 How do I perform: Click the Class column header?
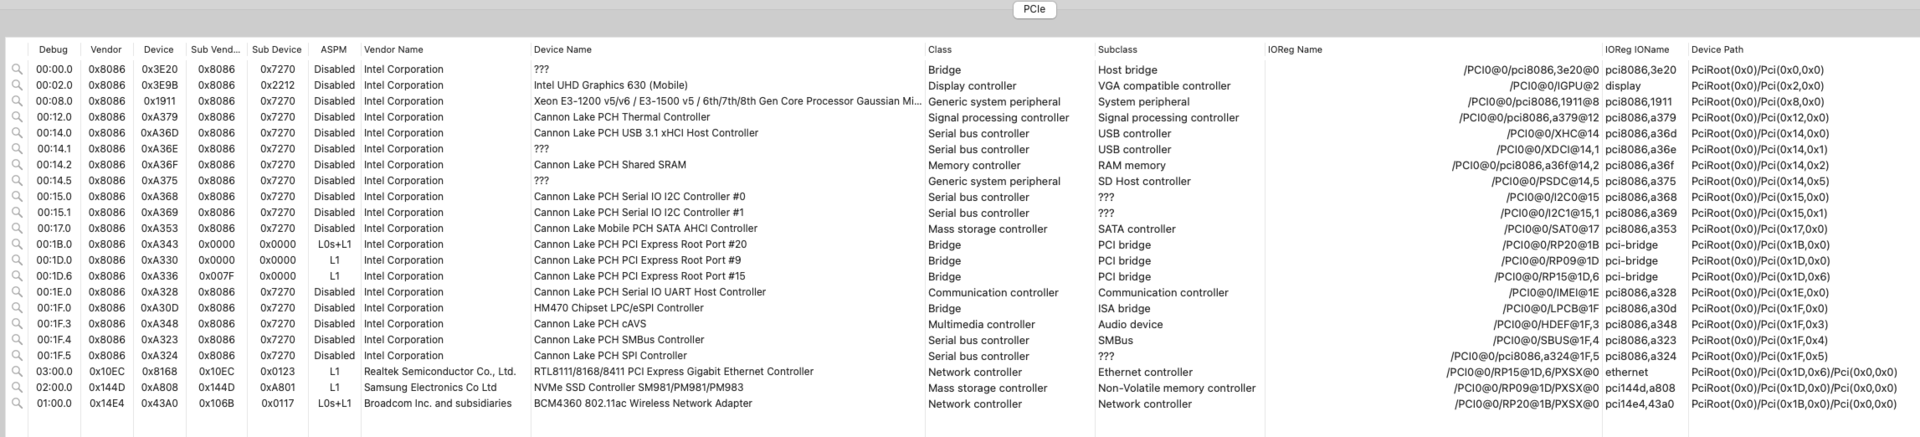click(940, 50)
